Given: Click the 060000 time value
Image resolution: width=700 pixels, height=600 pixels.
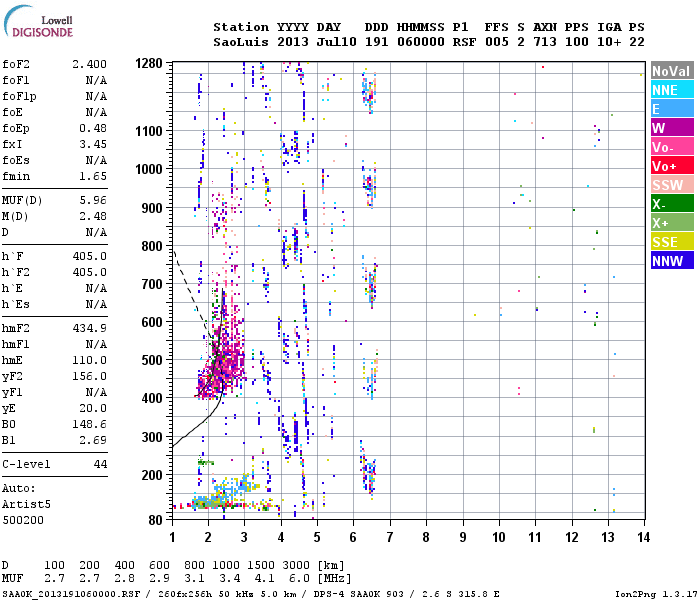Looking at the screenshot, I should tap(421, 42).
